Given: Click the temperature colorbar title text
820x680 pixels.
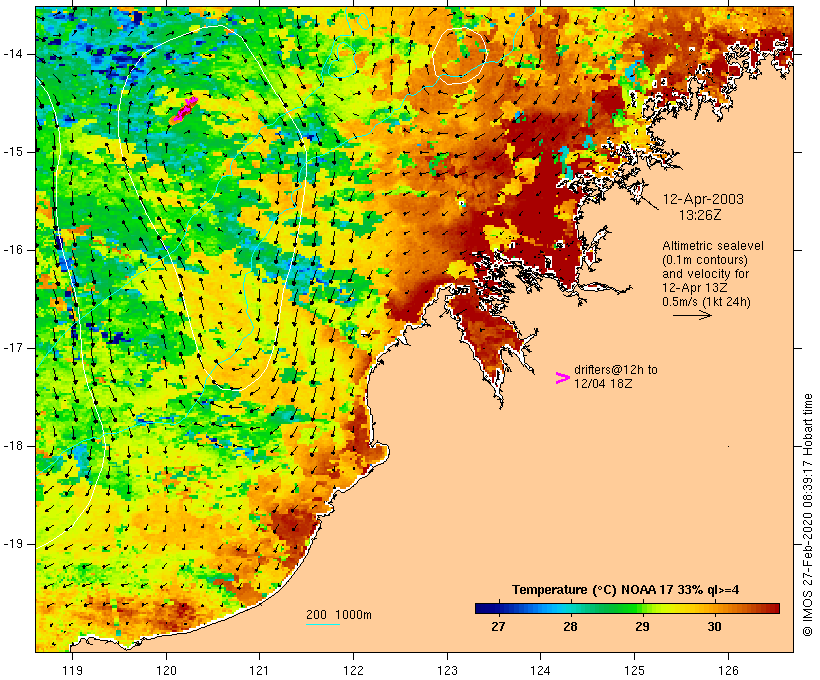Looking at the screenshot, I should pos(625,590).
